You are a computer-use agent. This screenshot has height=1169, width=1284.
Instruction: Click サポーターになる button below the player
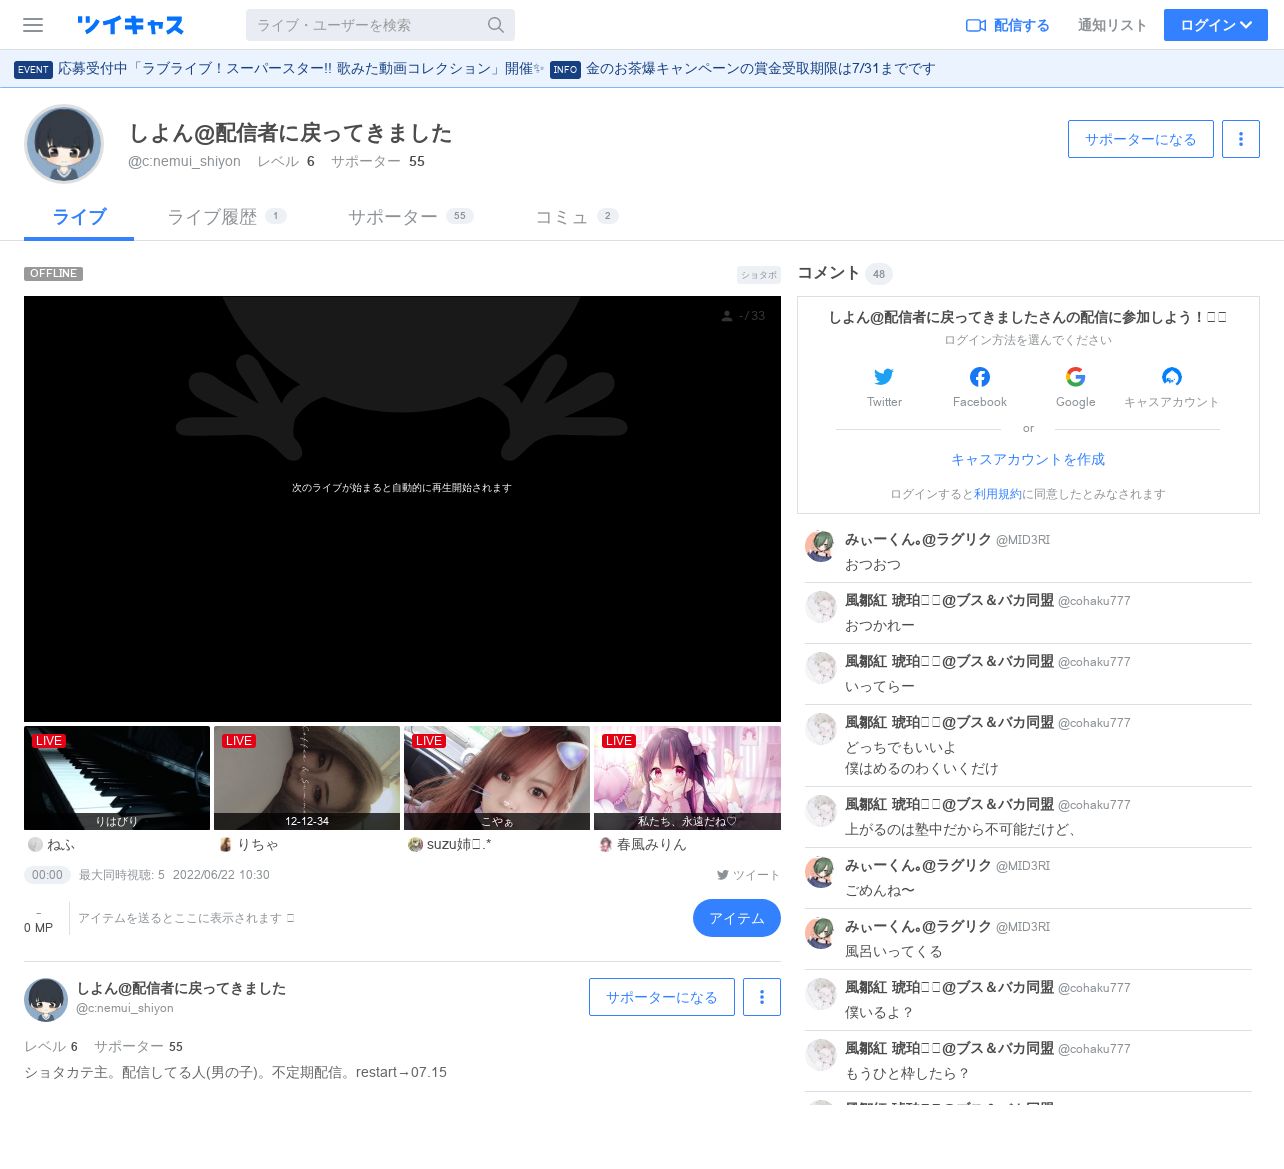(x=662, y=997)
